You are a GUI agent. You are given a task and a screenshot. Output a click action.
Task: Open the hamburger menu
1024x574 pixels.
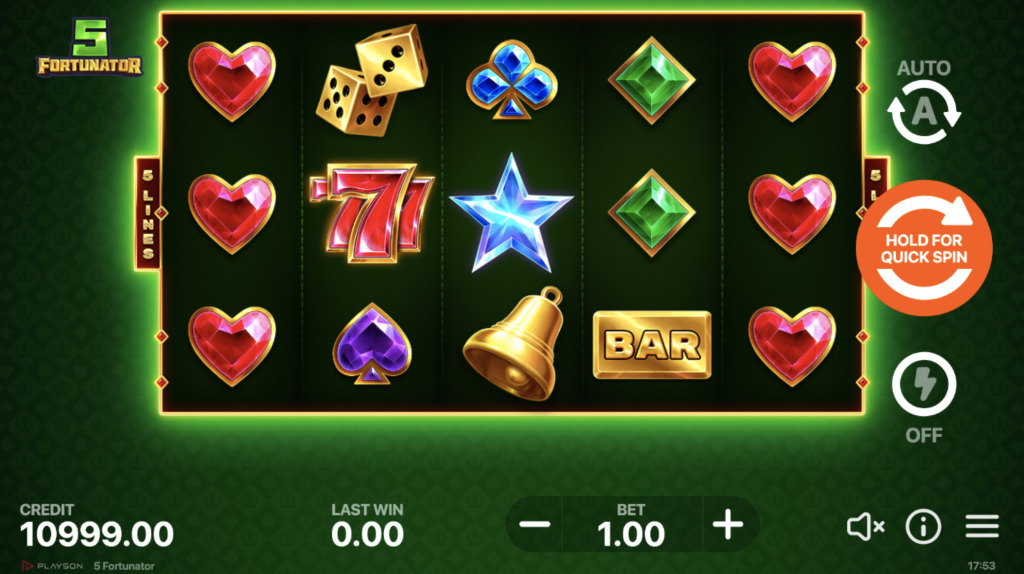[982, 526]
